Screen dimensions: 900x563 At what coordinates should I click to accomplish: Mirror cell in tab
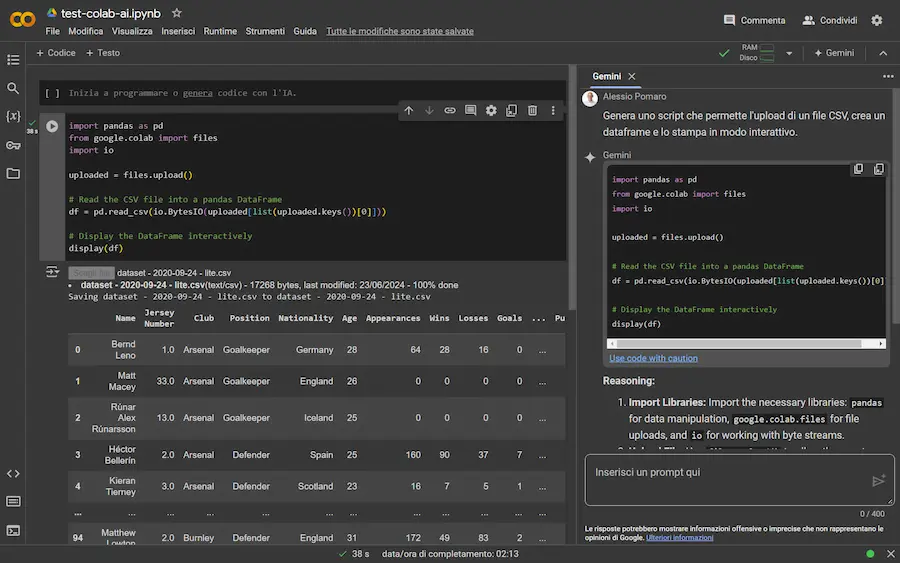tap(511, 110)
